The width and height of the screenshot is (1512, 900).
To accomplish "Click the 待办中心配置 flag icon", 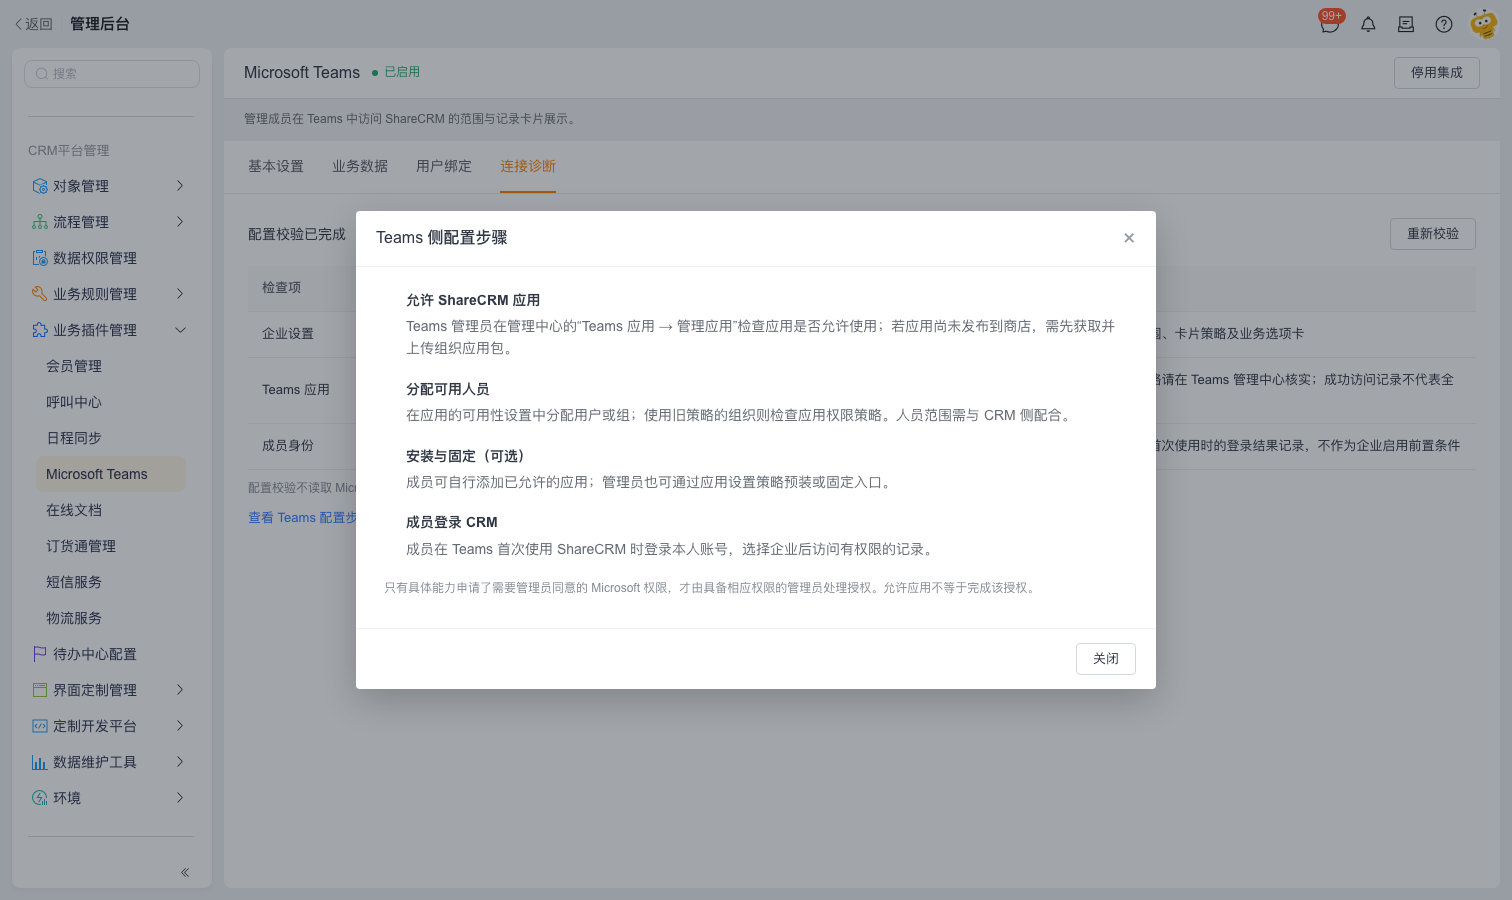I will (40, 654).
